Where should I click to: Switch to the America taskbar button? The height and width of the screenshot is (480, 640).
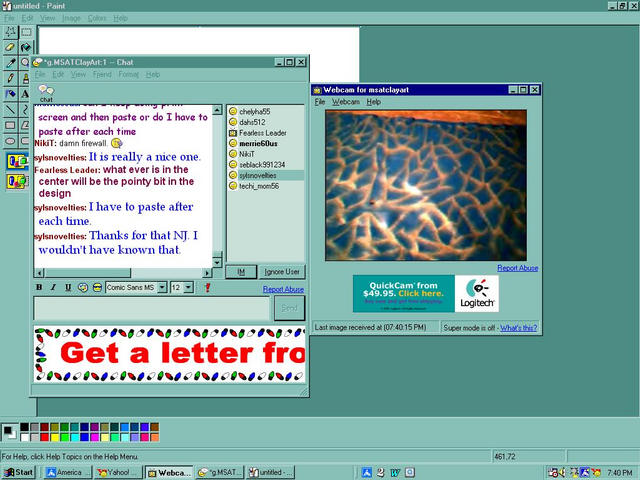pyautogui.click(x=67, y=473)
